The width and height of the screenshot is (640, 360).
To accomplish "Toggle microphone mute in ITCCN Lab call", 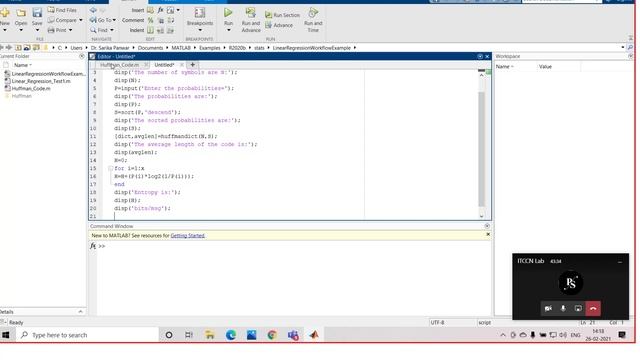I will (x=563, y=309).
